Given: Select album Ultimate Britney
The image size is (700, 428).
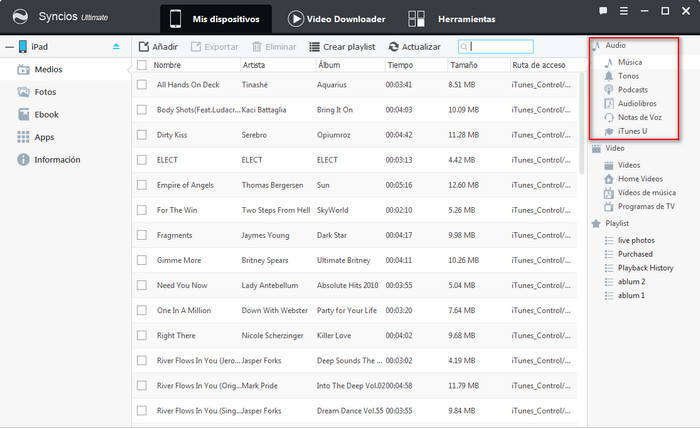Looking at the screenshot, I should pos(344,260).
